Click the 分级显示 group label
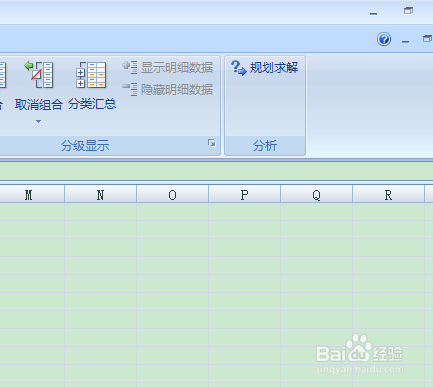The height and width of the screenshot is (387, 433). pos(85,146)
